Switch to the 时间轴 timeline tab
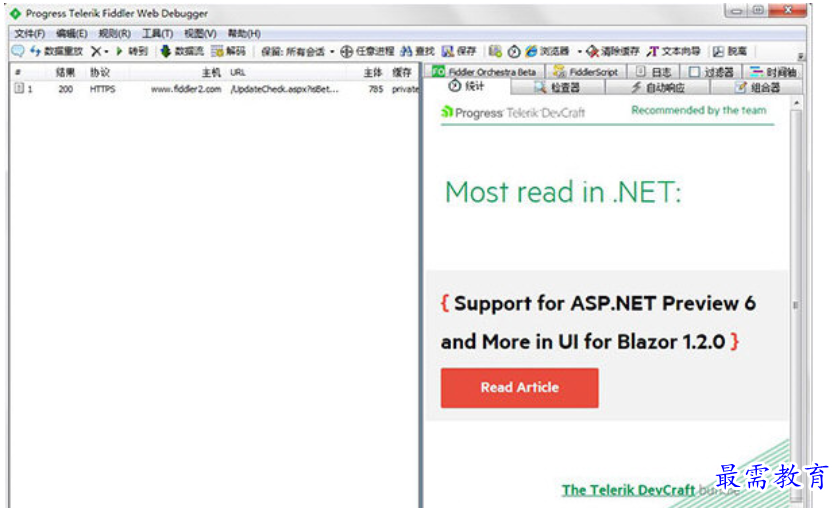The width and height of the screenshot is (837, 508). point(773,72)
